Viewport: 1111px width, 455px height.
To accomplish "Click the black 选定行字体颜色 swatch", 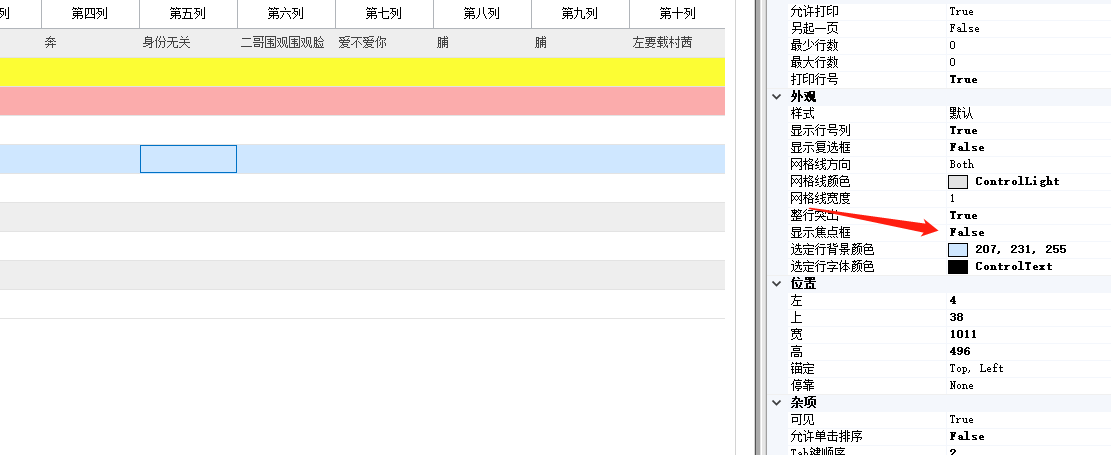I will (958, 267).
